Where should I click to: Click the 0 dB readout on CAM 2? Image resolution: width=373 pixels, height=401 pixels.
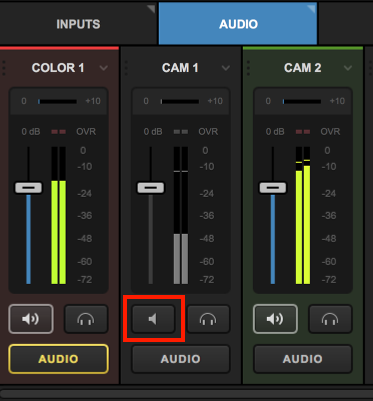pos(275,132)
